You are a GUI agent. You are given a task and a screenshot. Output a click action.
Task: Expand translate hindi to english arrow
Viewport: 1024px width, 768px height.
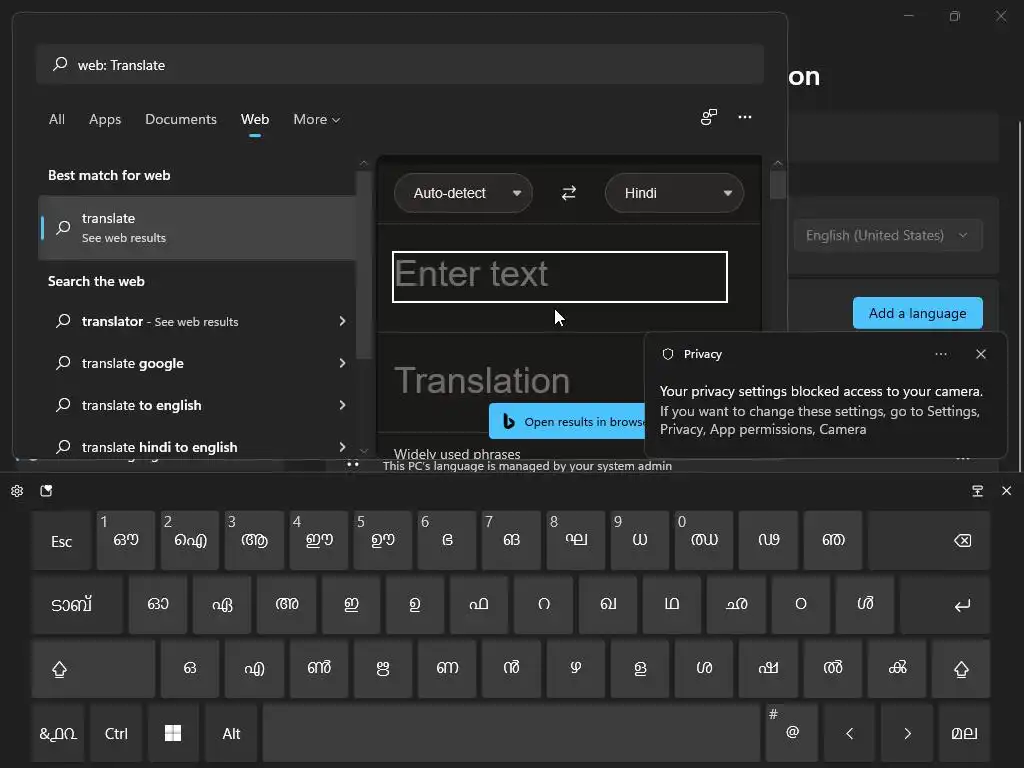342,447
